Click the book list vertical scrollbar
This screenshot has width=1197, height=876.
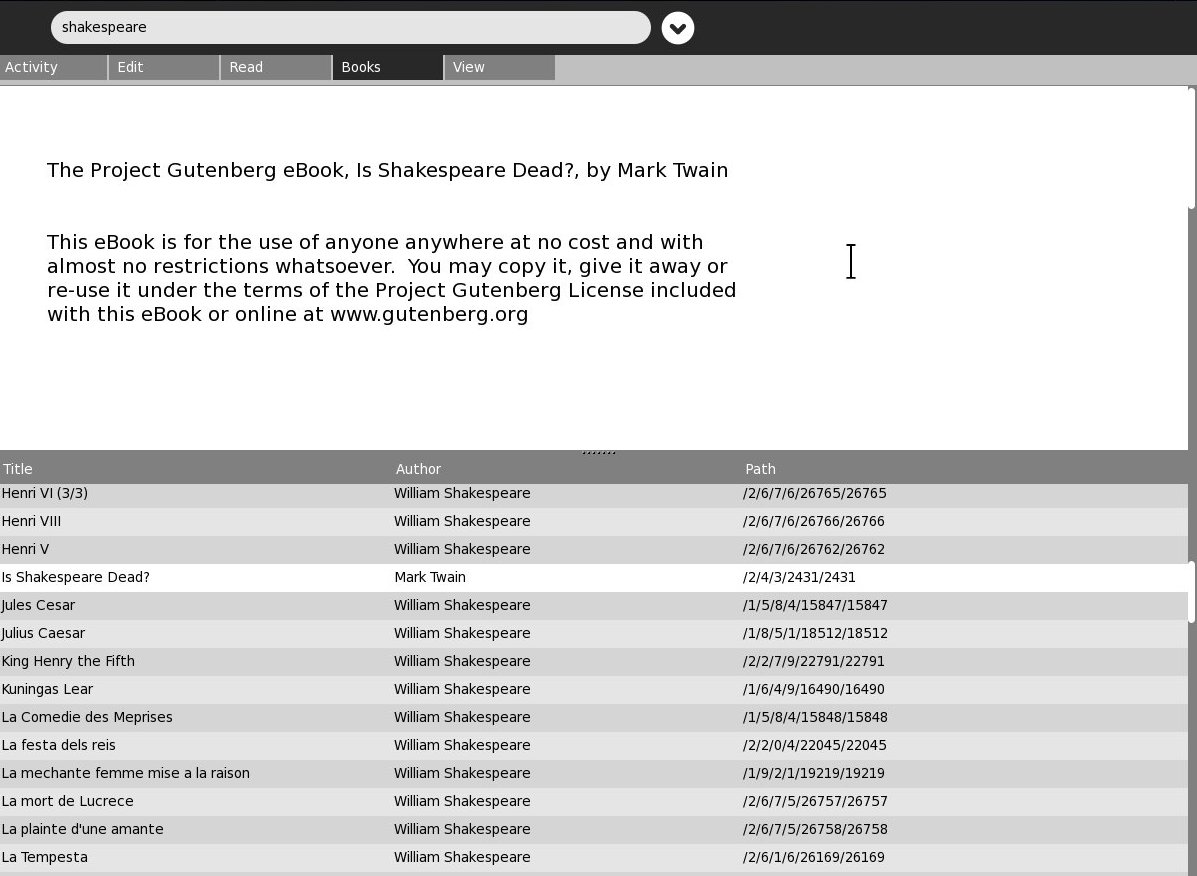(1191, 592)
